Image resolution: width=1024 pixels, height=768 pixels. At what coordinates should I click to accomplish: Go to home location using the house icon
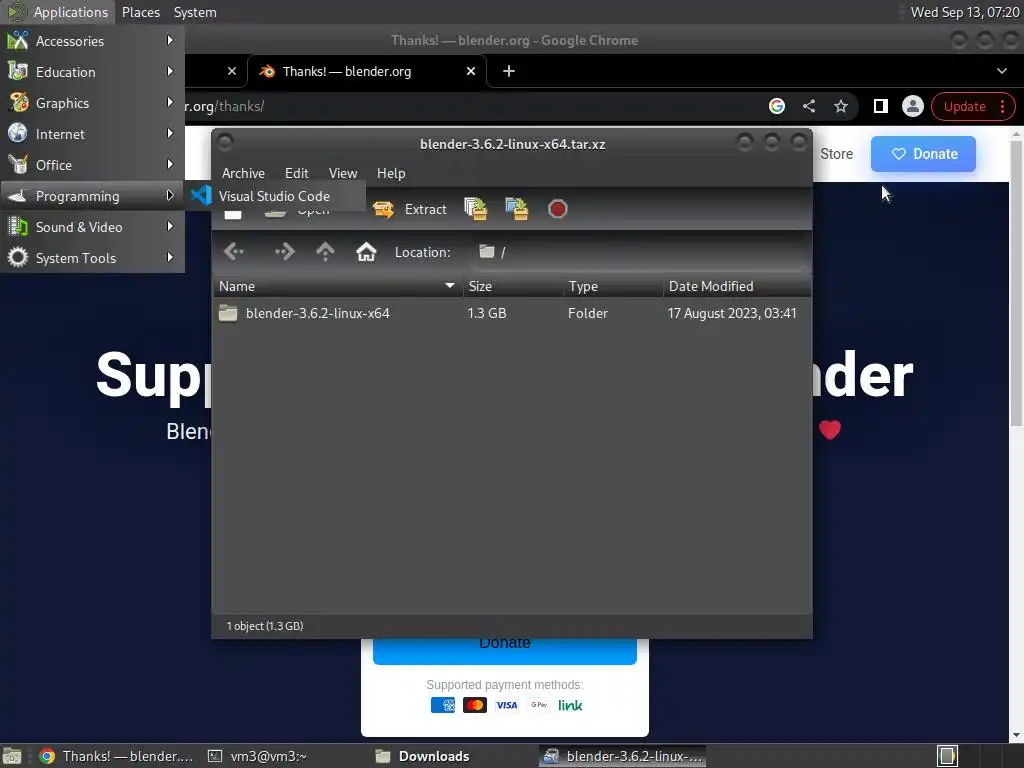[366, 251]
